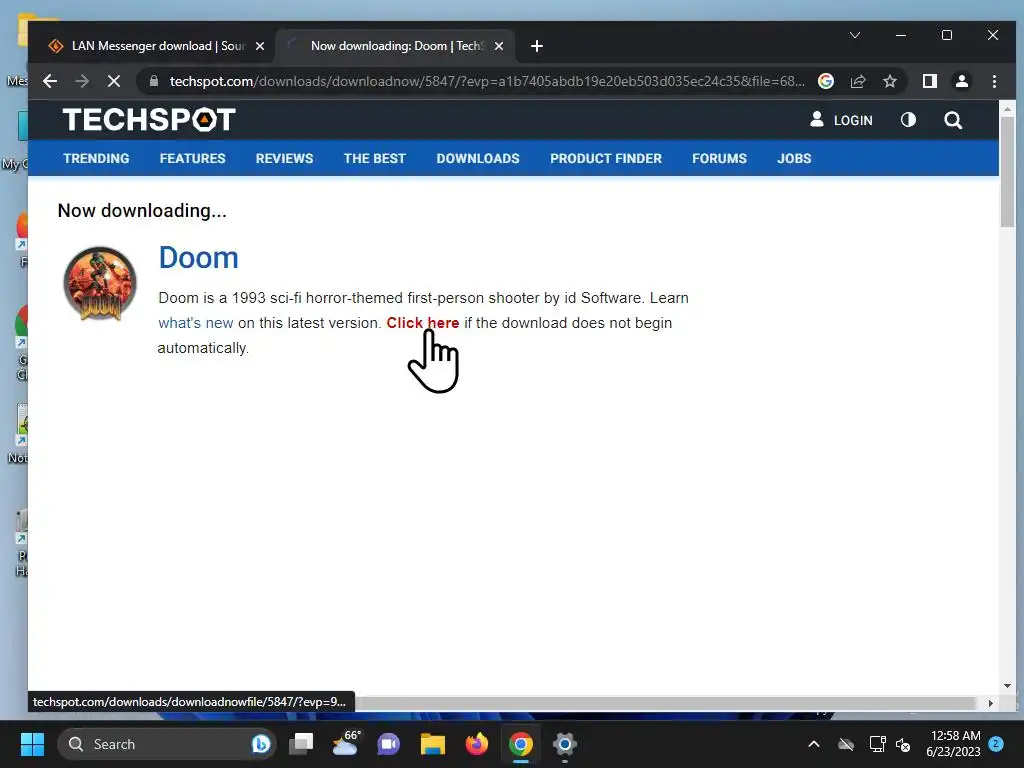This screenshot has width=1024, height=768.
Task: Click the TechSpot logo
Action: tap(149, 120)
